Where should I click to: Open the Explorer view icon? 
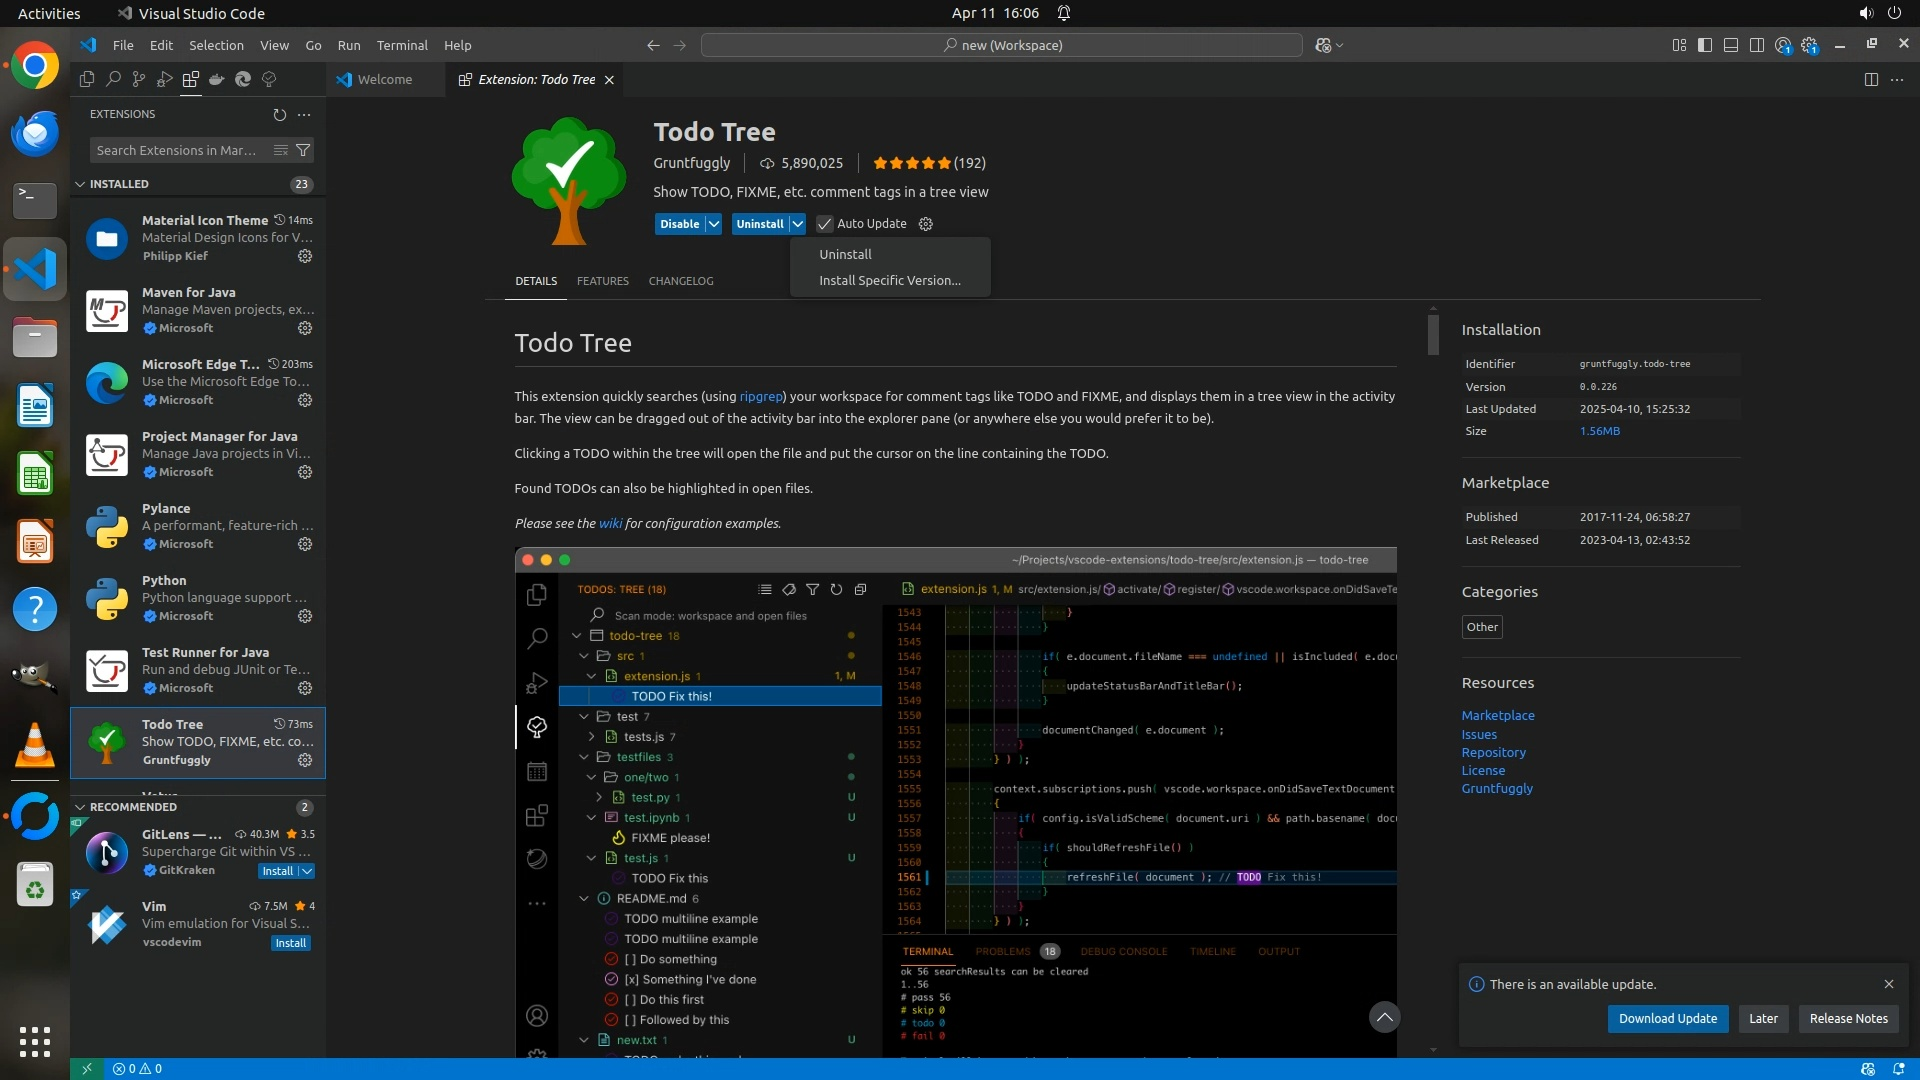pos(87,79)
